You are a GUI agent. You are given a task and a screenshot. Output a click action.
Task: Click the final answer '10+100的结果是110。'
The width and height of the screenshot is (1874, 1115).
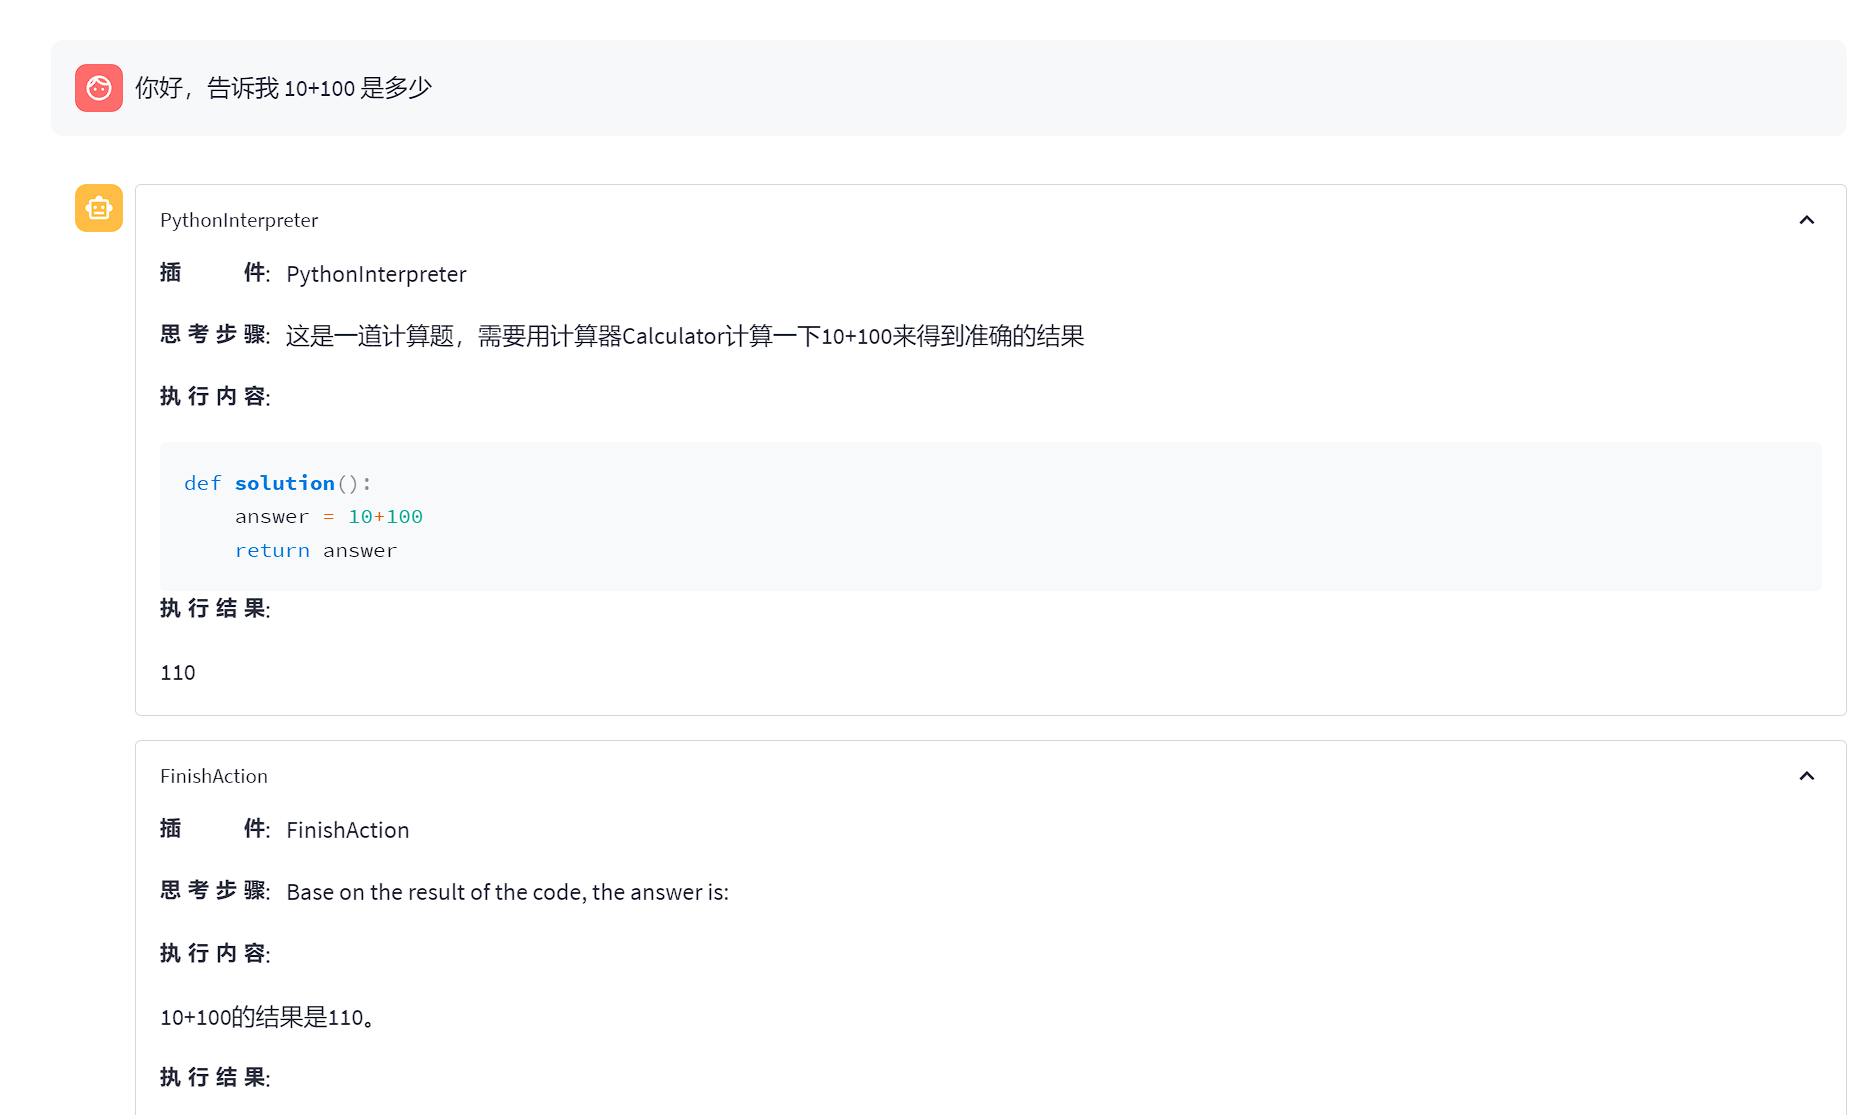pyautogui.click(x=268, y=1018)
